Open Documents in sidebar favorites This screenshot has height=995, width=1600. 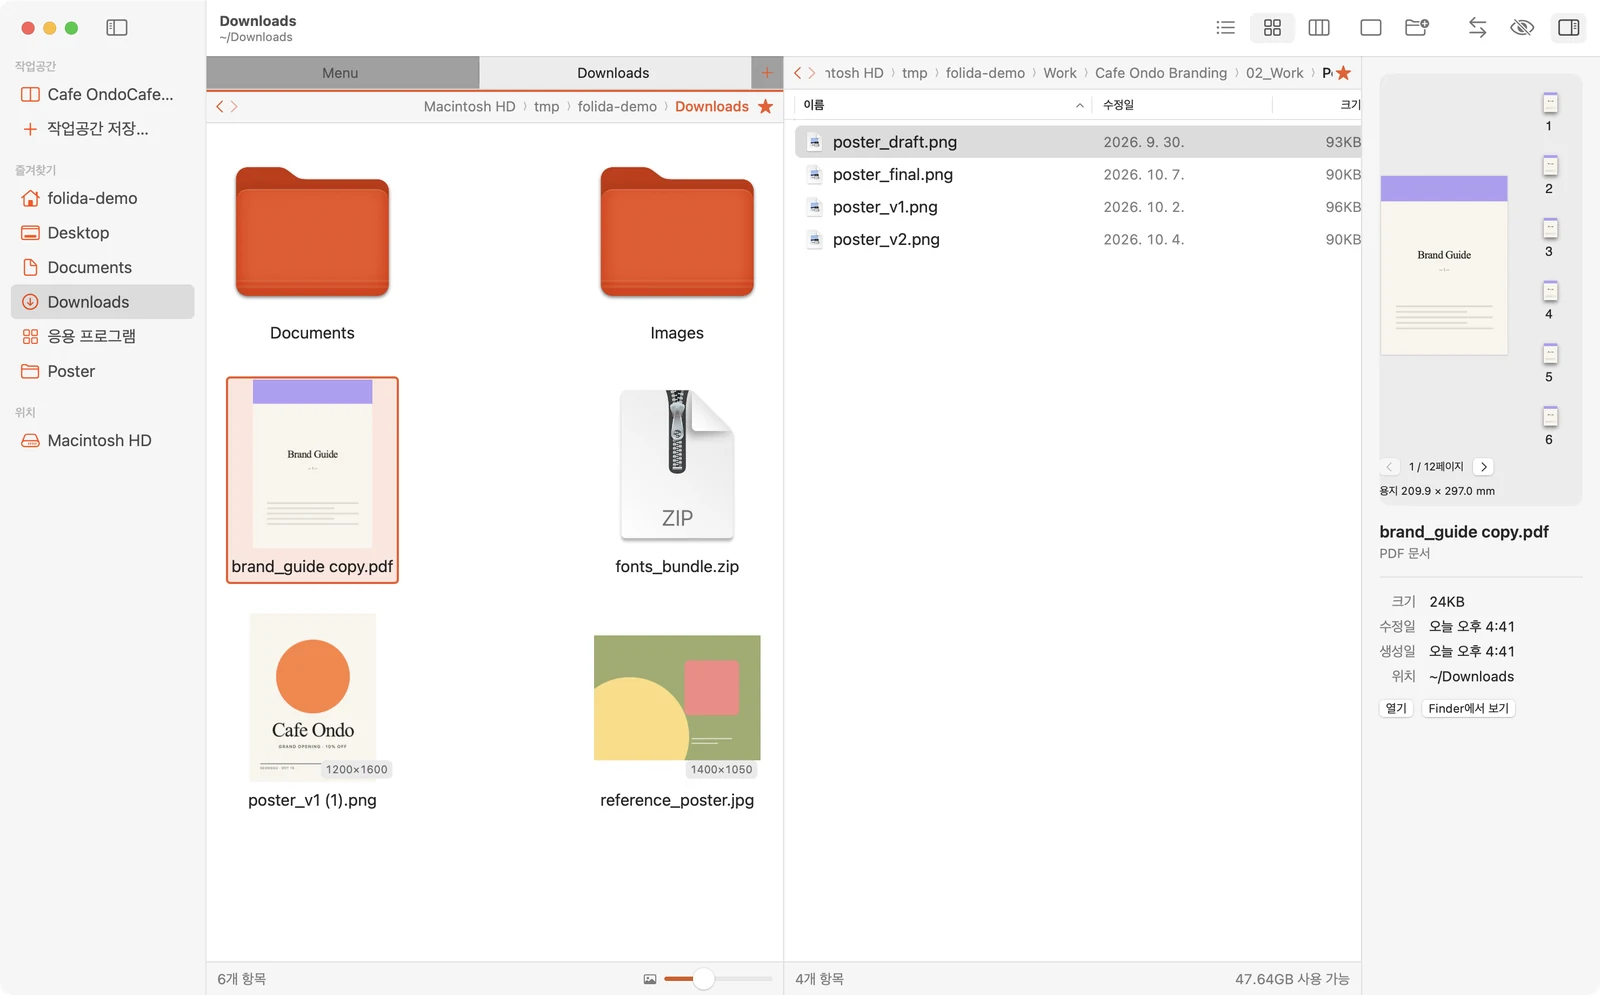(102, 267)
